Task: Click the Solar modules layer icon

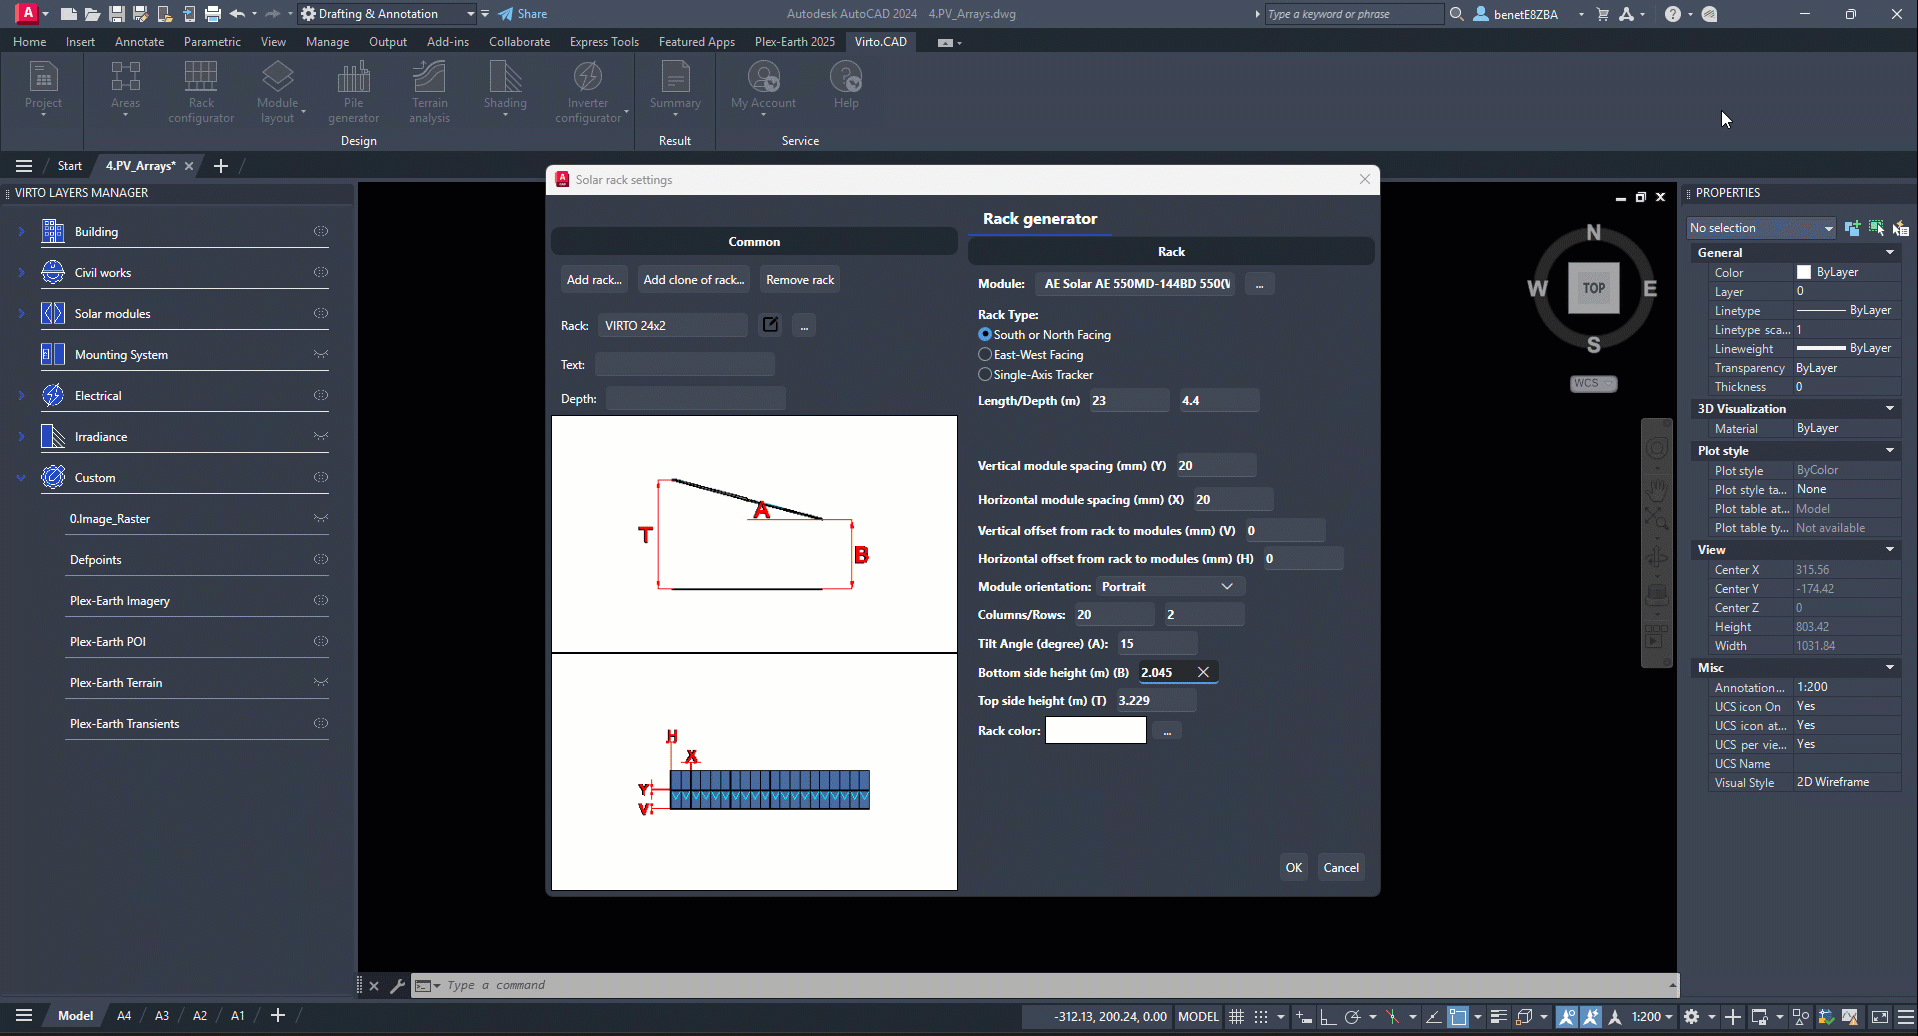Action: [53, 313]
